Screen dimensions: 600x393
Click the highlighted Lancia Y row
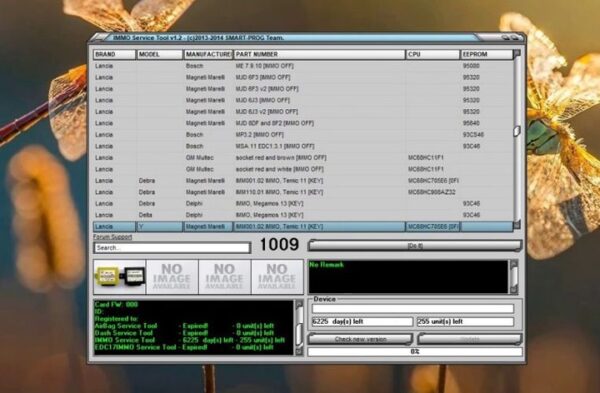pyautogui.click(x=303, y=227)
